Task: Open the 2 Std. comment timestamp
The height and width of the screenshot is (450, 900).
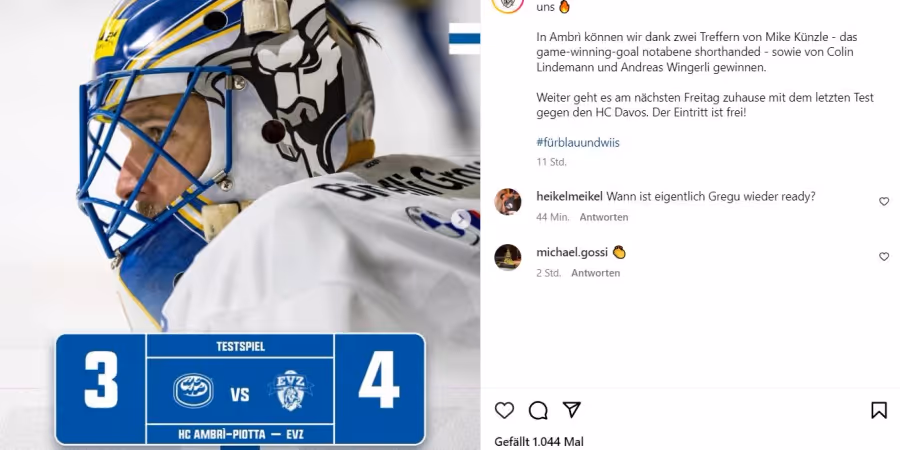Action: [549, 273]
